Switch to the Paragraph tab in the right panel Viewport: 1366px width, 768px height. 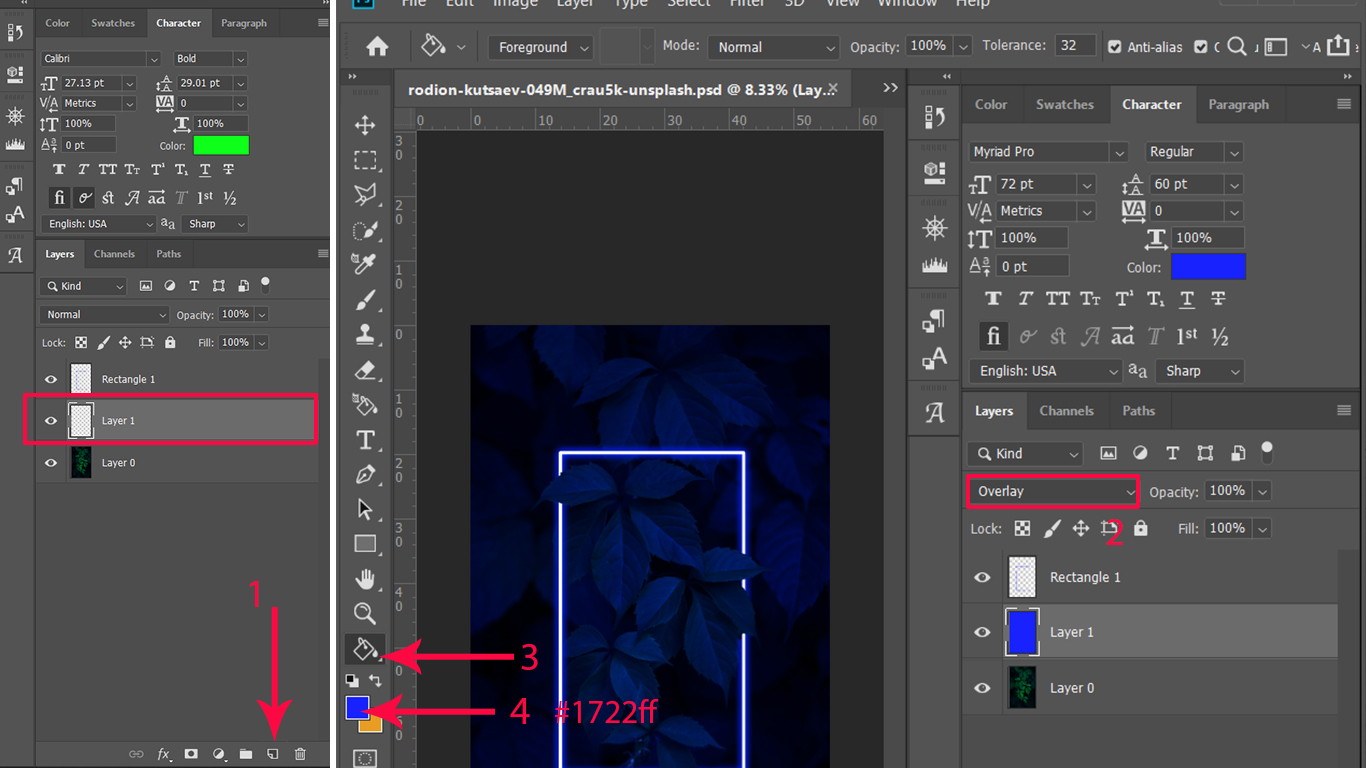coord(1238,104)
